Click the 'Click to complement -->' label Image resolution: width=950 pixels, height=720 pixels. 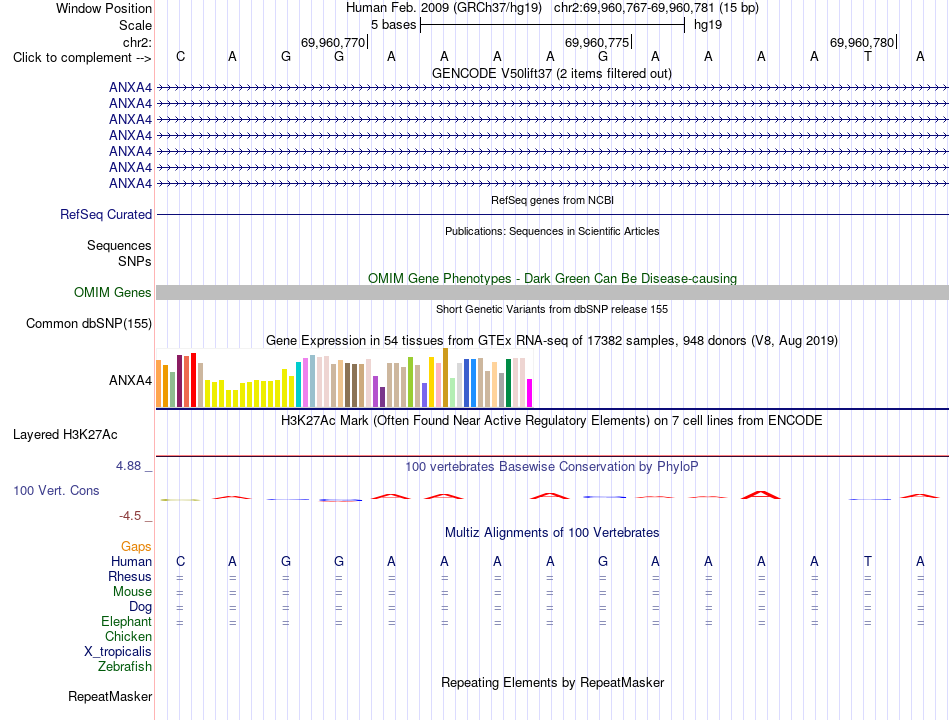click(x=82, y=58)
